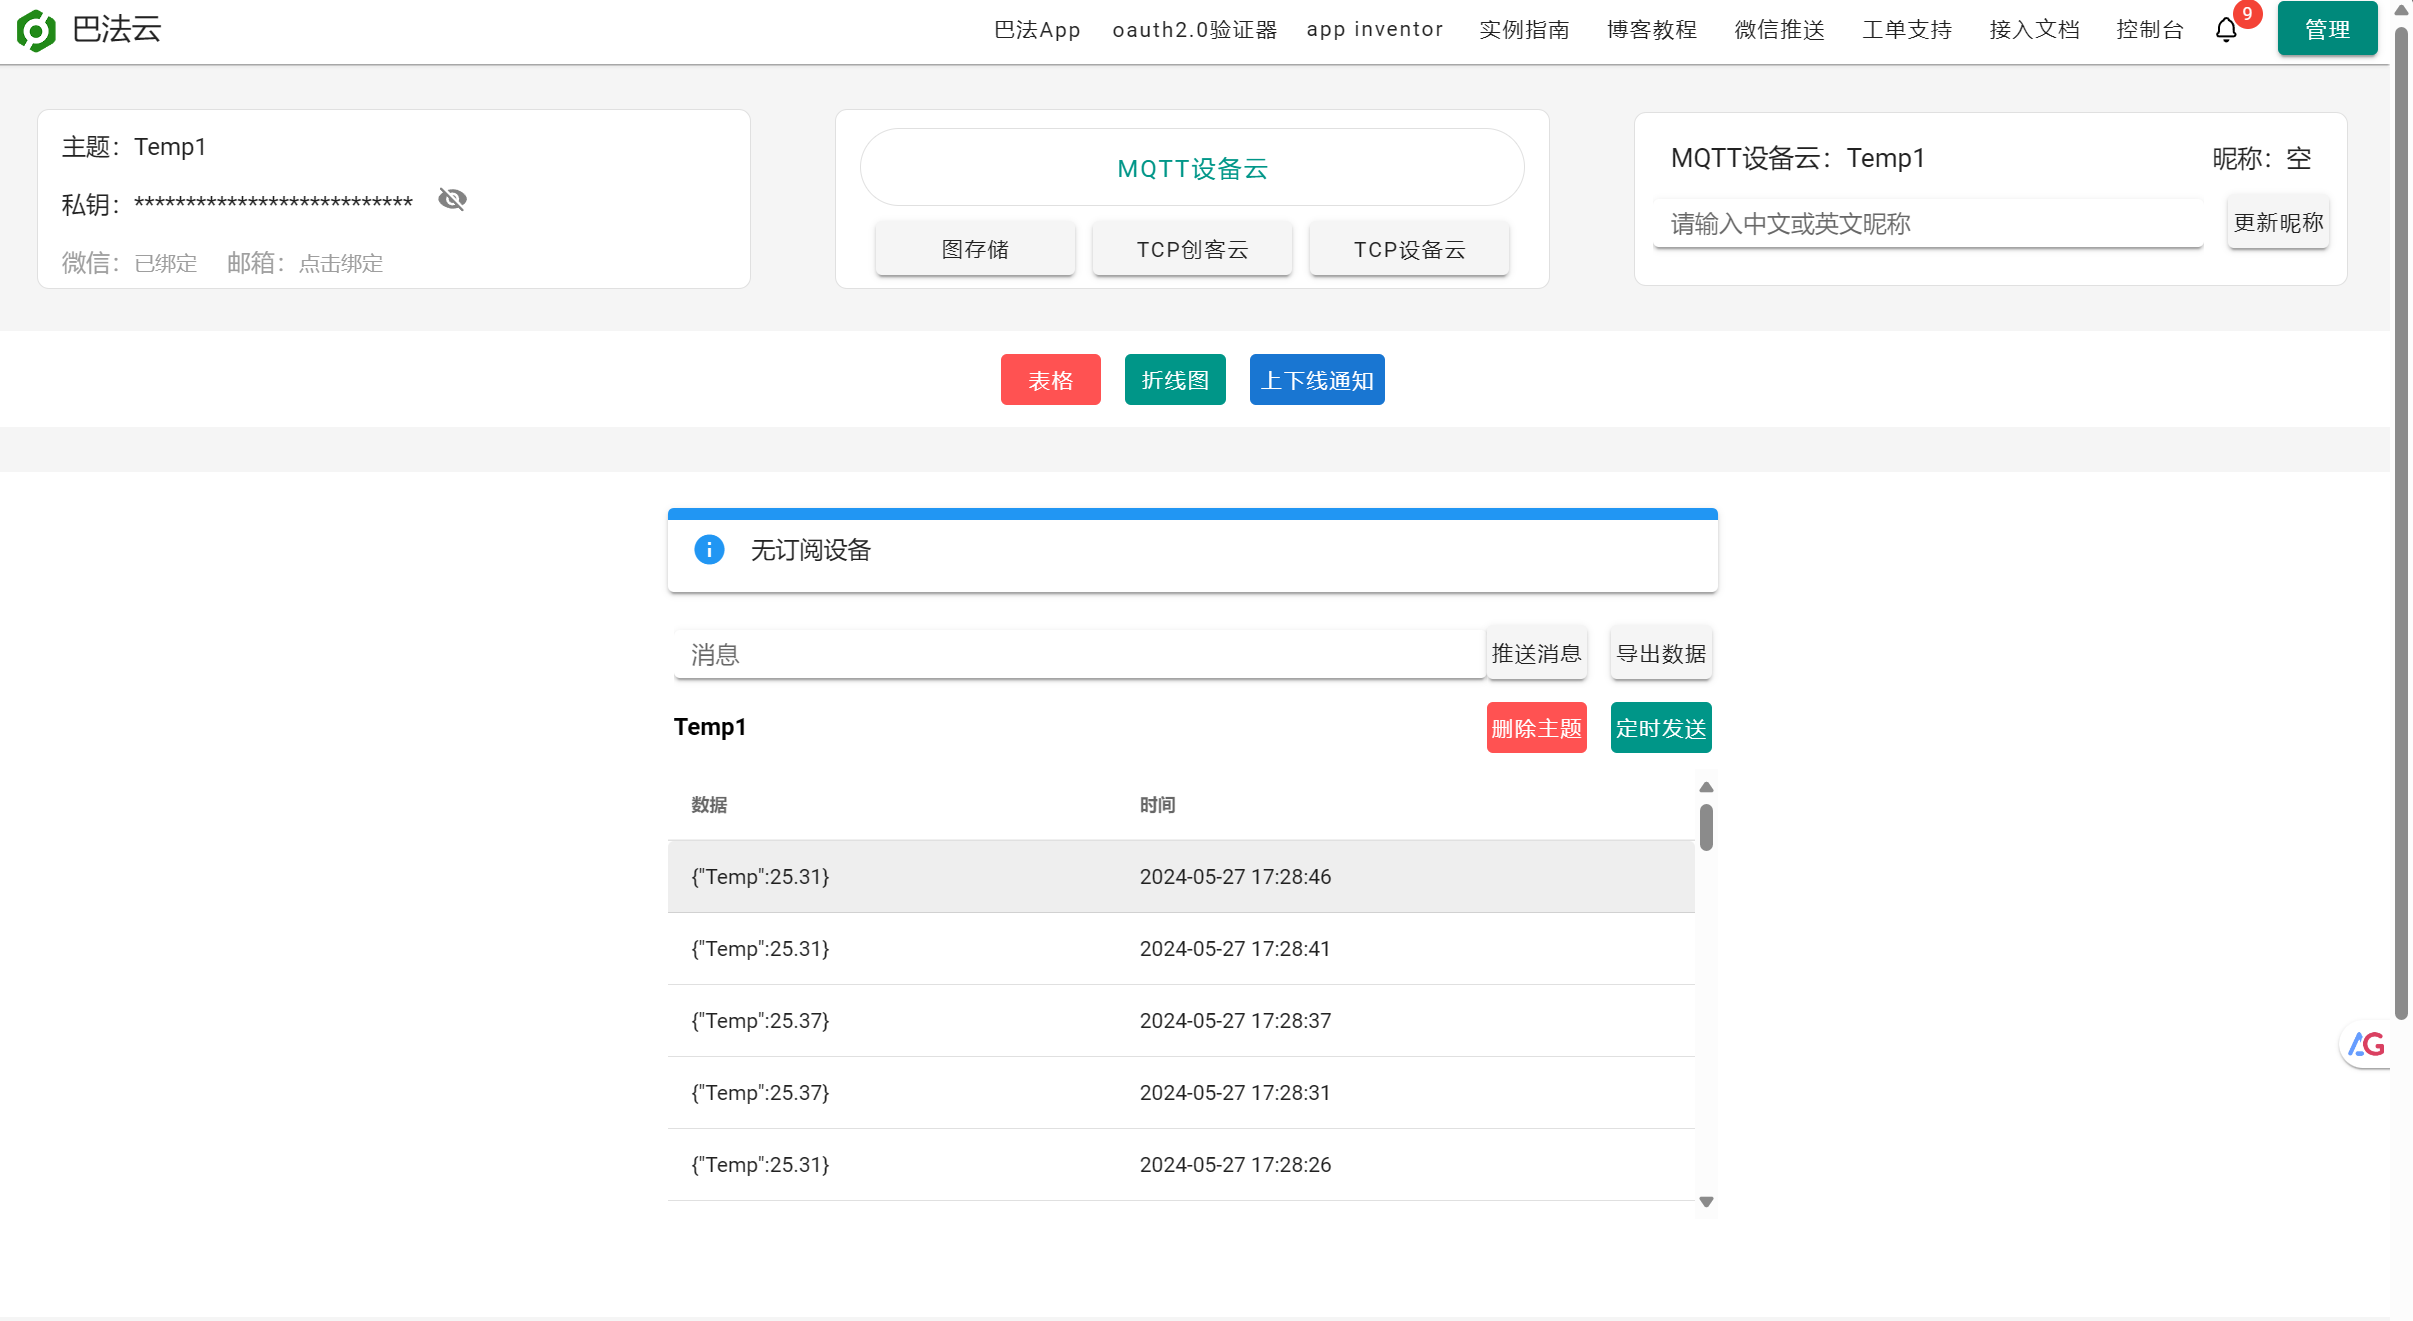
Task: Click the data table scrollbar thumb
Action: click(x=1706, y=828)
